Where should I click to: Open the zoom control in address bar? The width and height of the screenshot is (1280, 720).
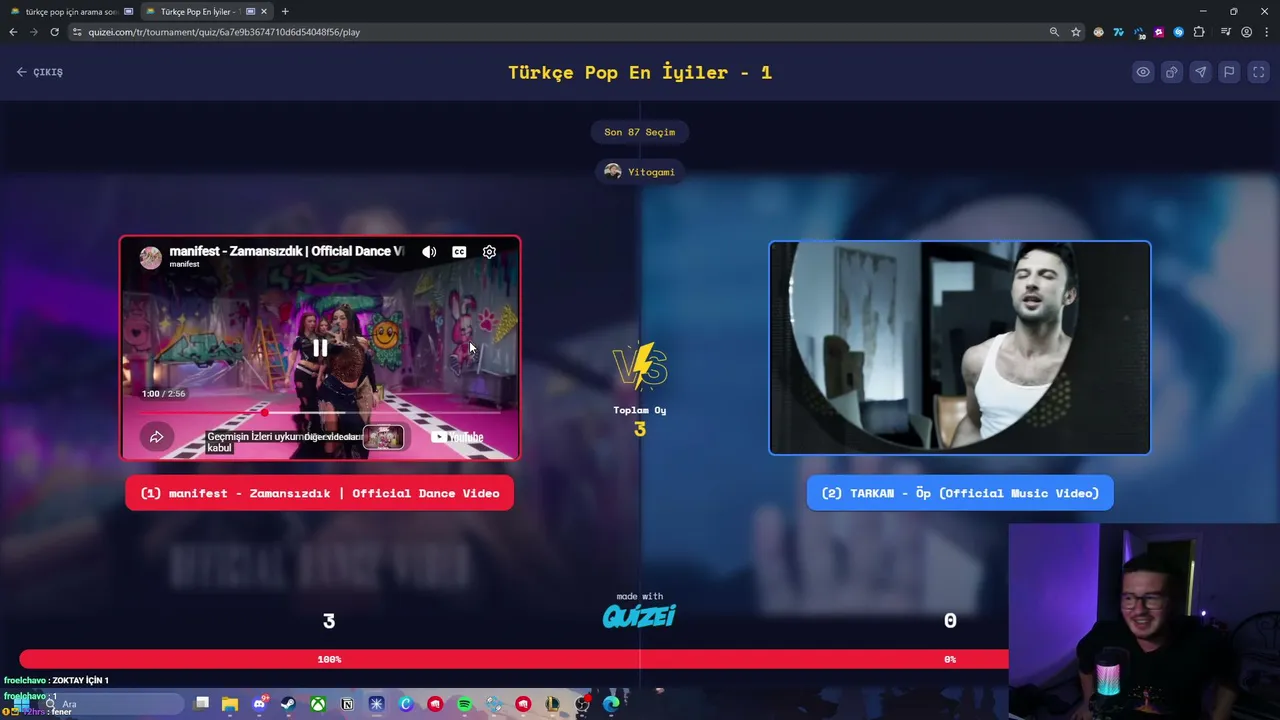(x=1054, y=32)
